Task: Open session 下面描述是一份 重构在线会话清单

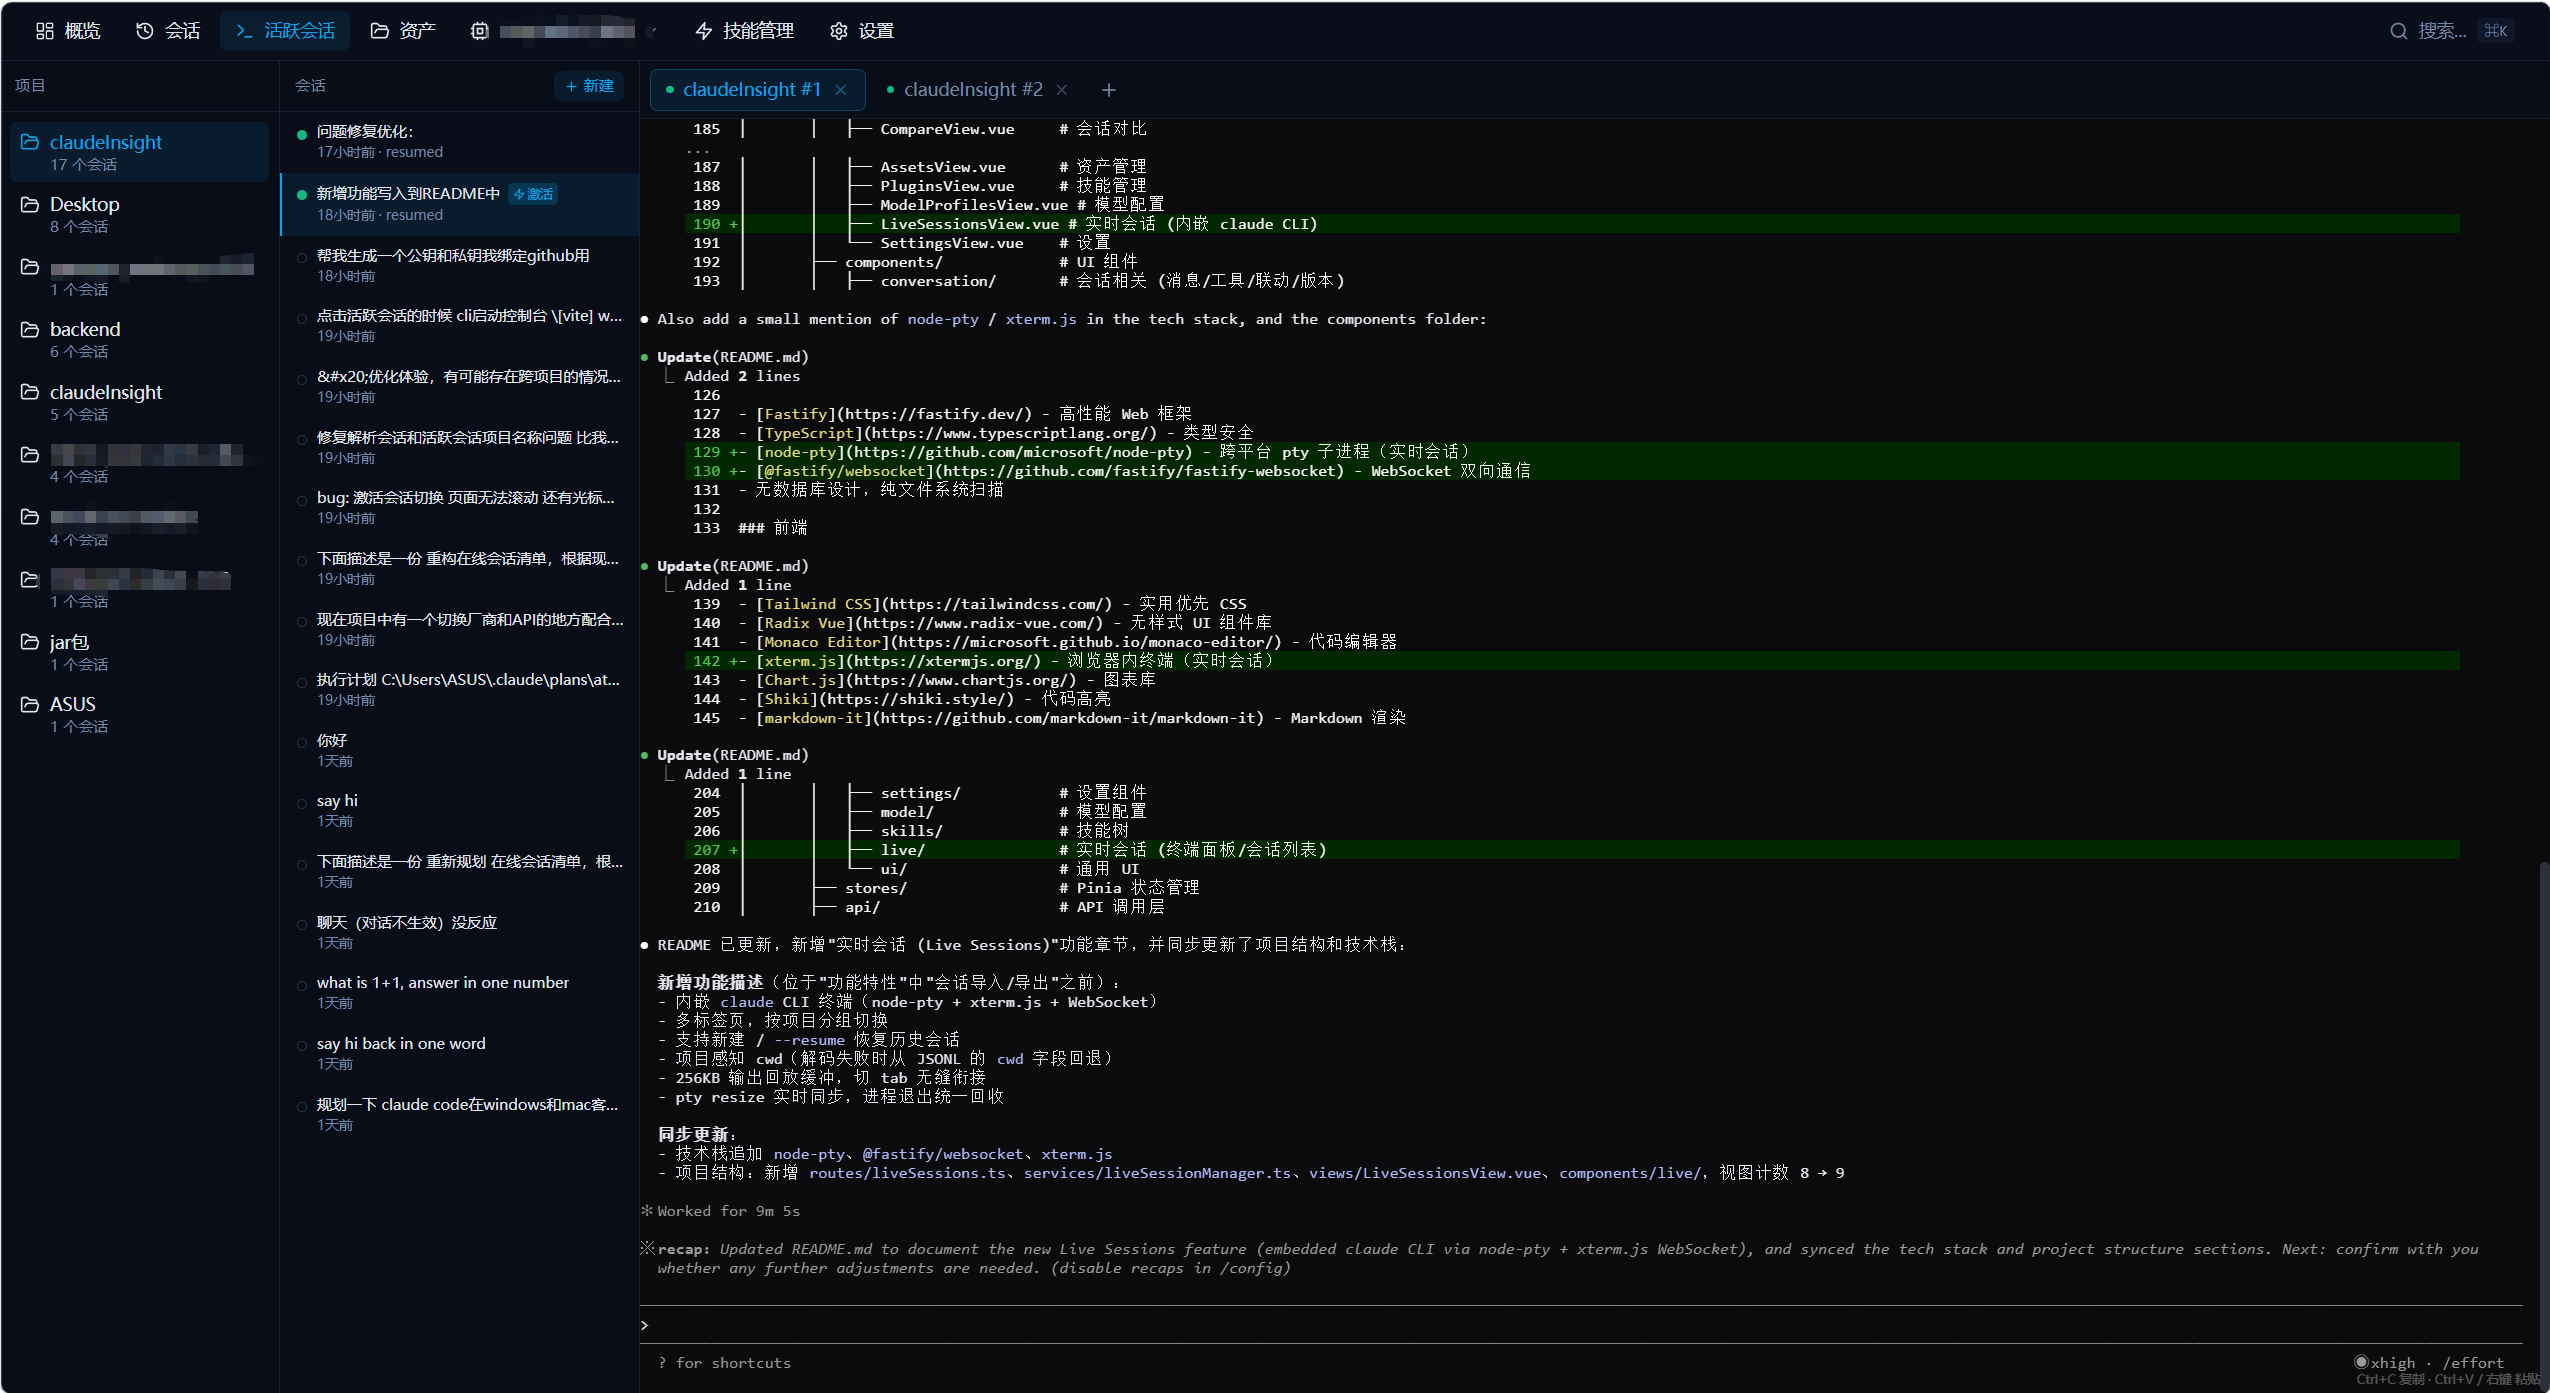Action: click(x=460, y=568)
